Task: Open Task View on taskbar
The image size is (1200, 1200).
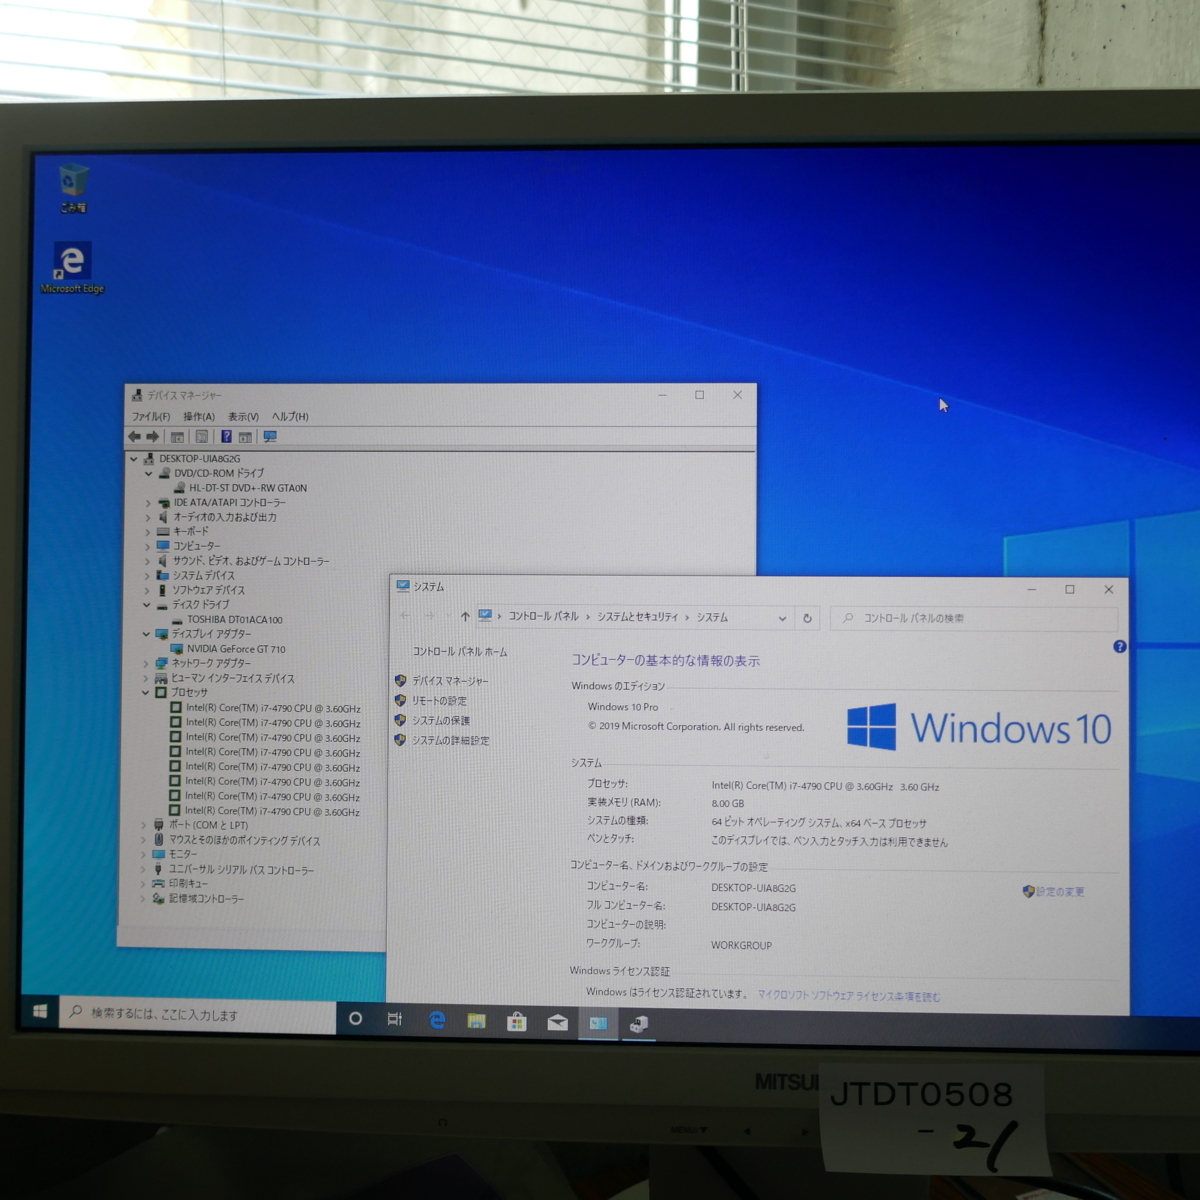Action: click(395, 1019)
